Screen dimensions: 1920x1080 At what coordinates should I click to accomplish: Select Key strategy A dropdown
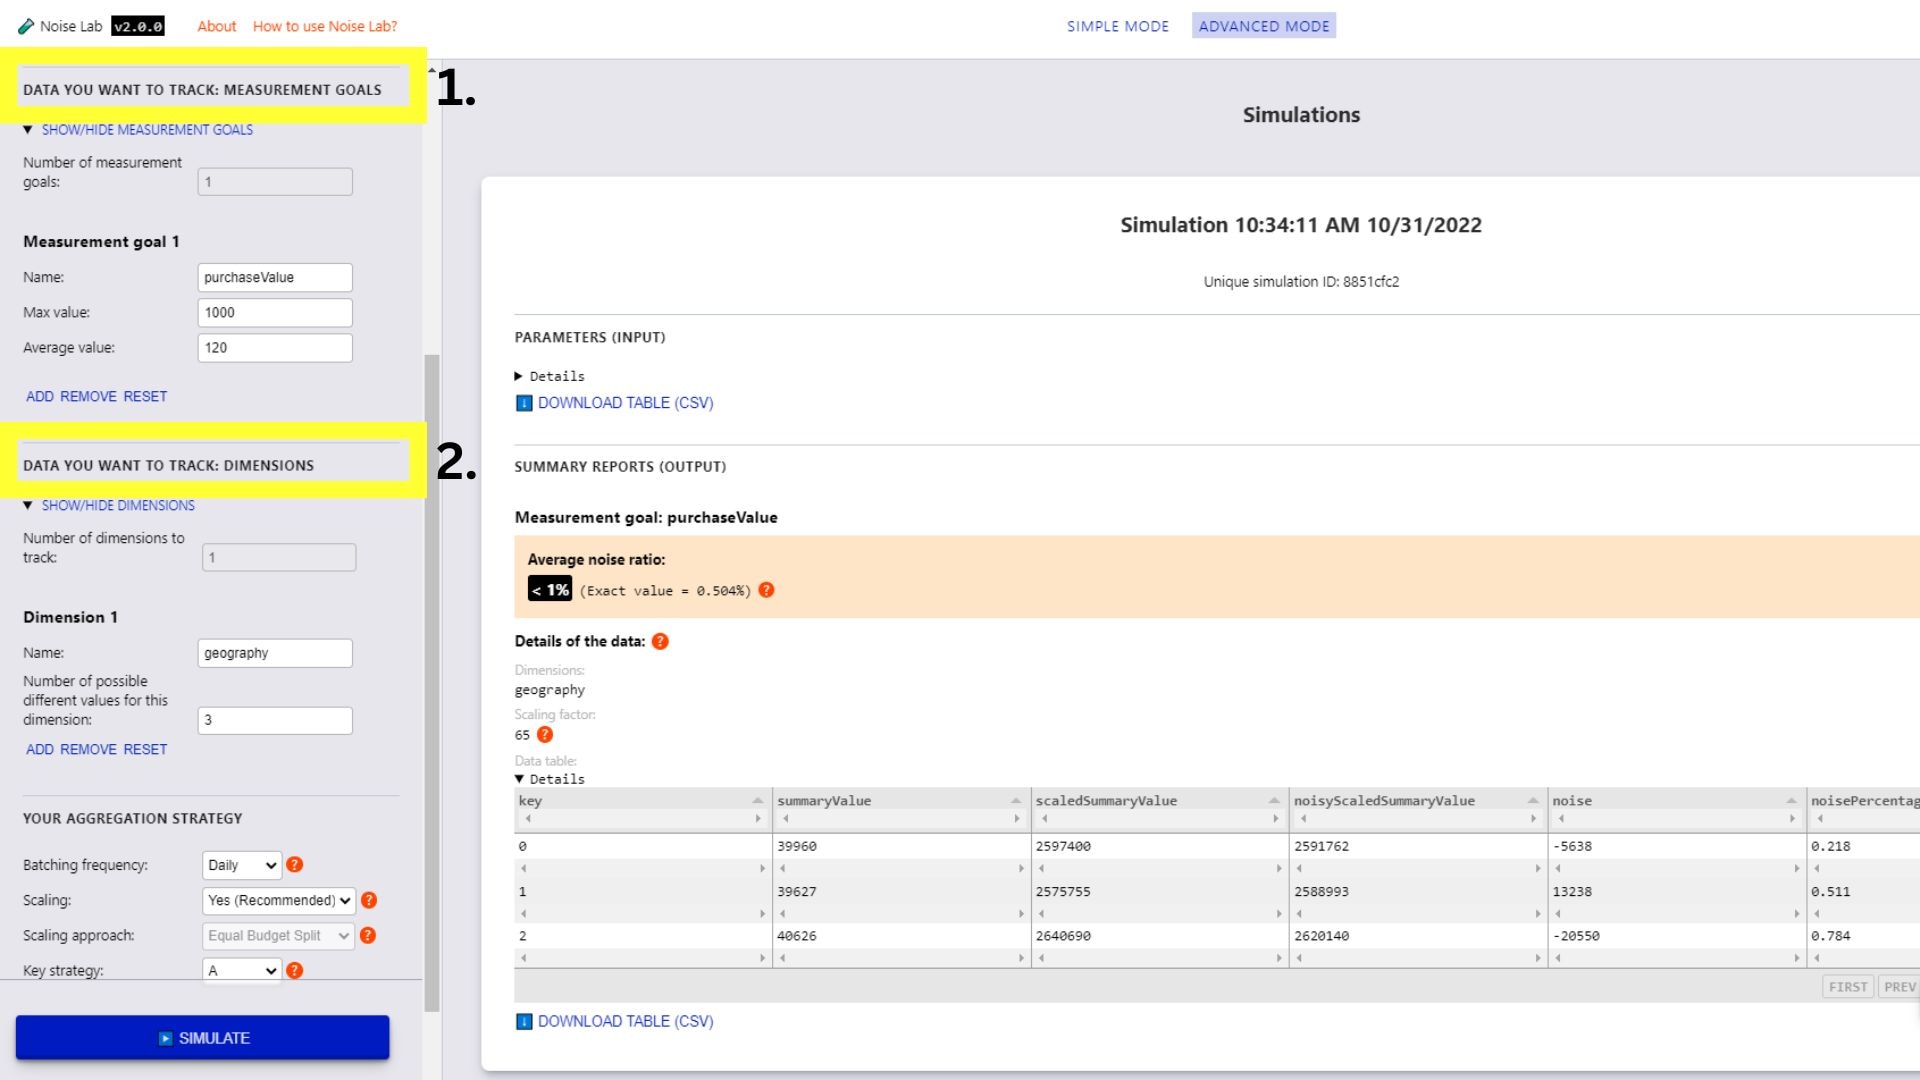[239, 969]
